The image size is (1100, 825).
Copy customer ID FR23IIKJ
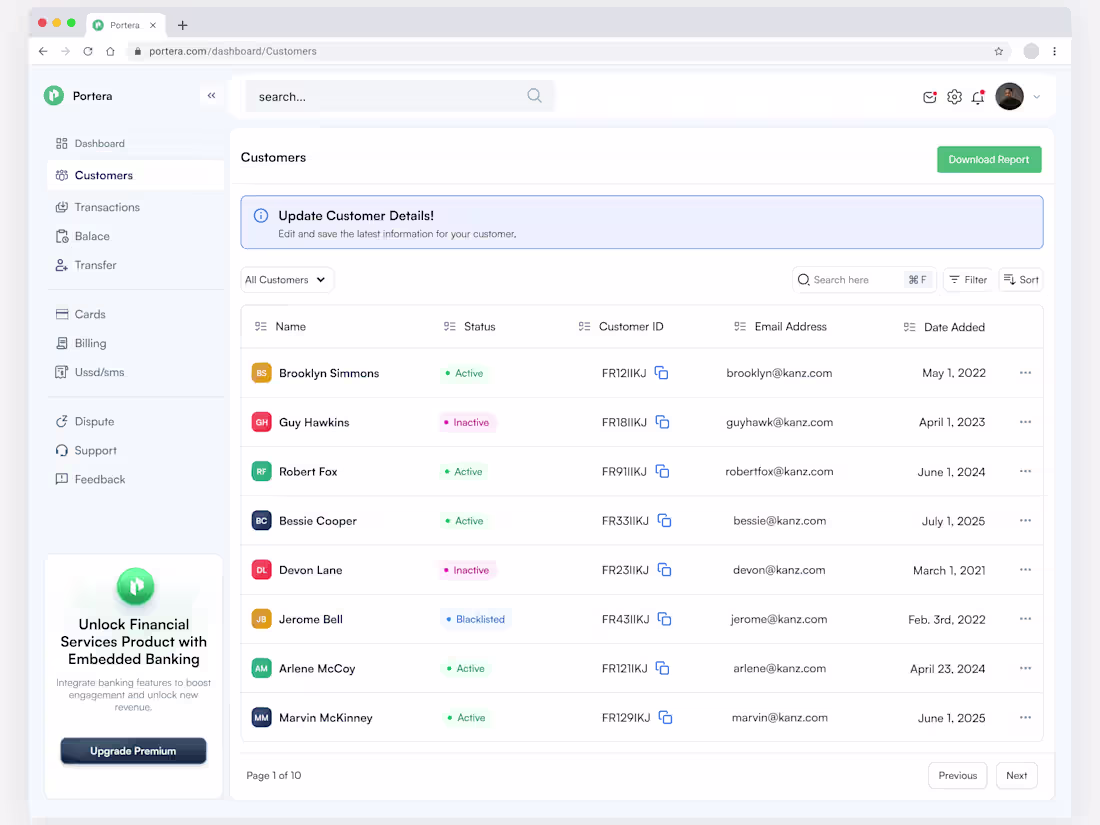[664, 570]
